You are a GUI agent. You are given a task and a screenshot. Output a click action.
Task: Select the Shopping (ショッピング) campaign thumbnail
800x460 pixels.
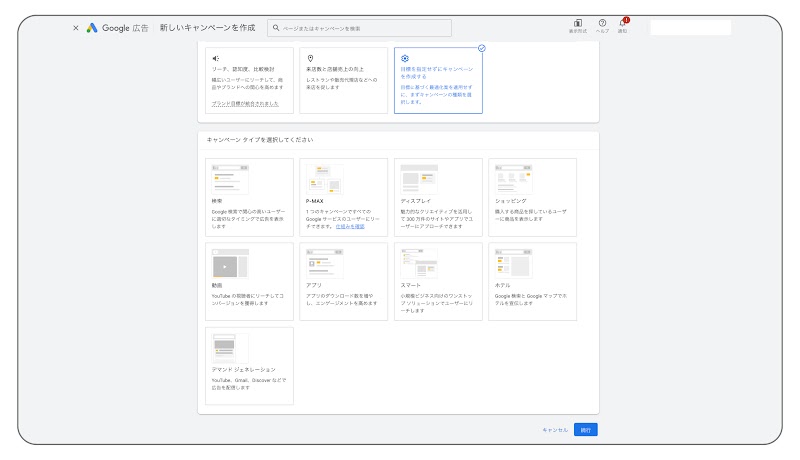pos(514,179)
